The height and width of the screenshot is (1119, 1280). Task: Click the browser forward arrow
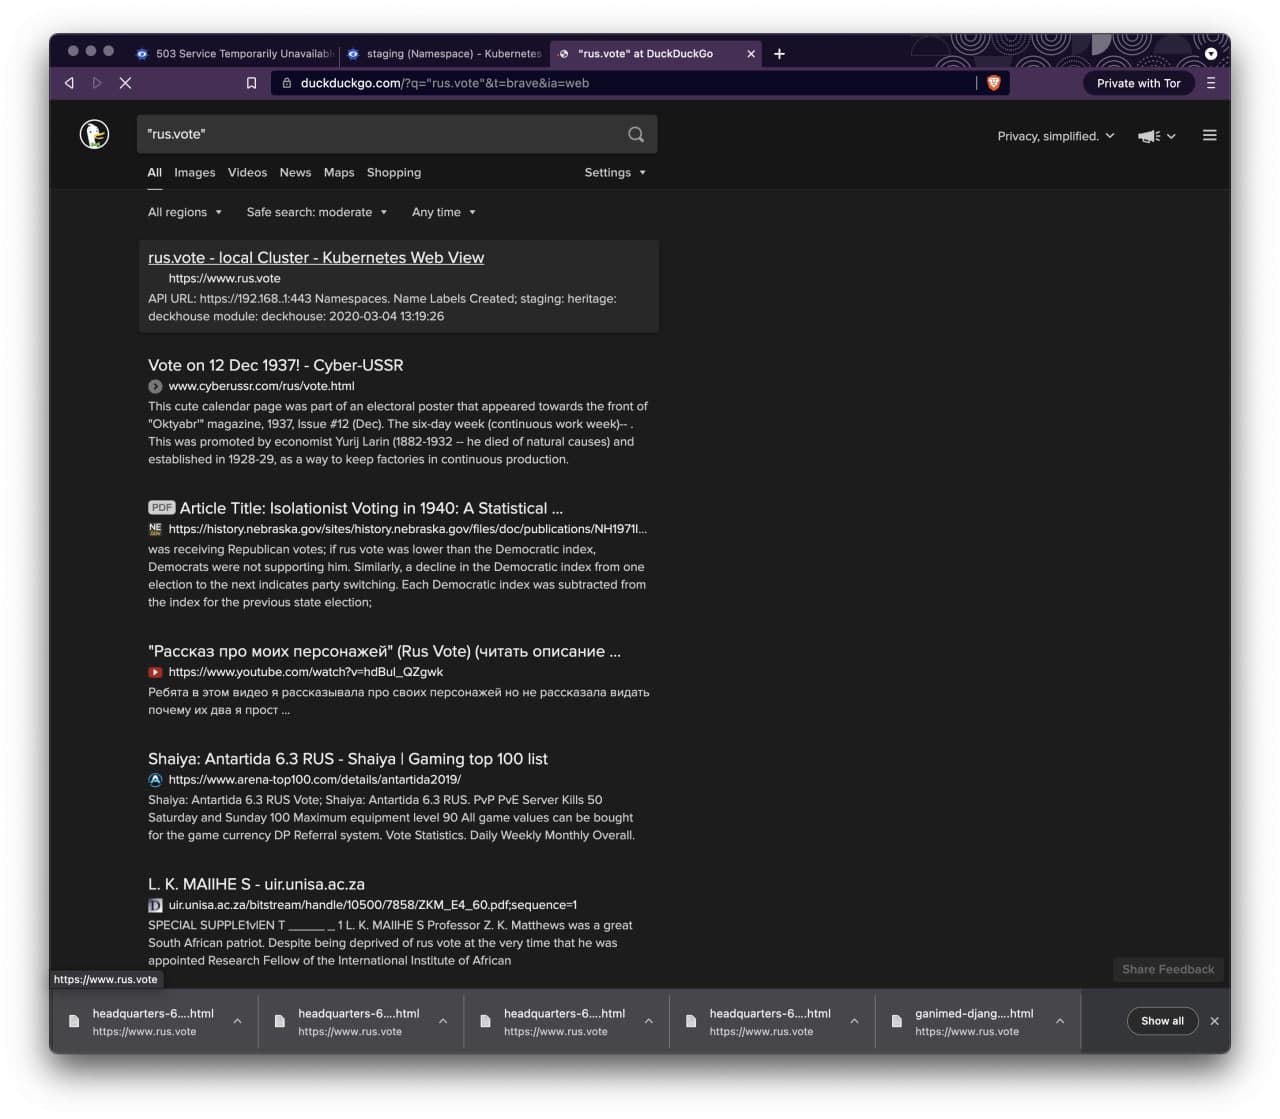pyautogui.click(x=97, y=83)
